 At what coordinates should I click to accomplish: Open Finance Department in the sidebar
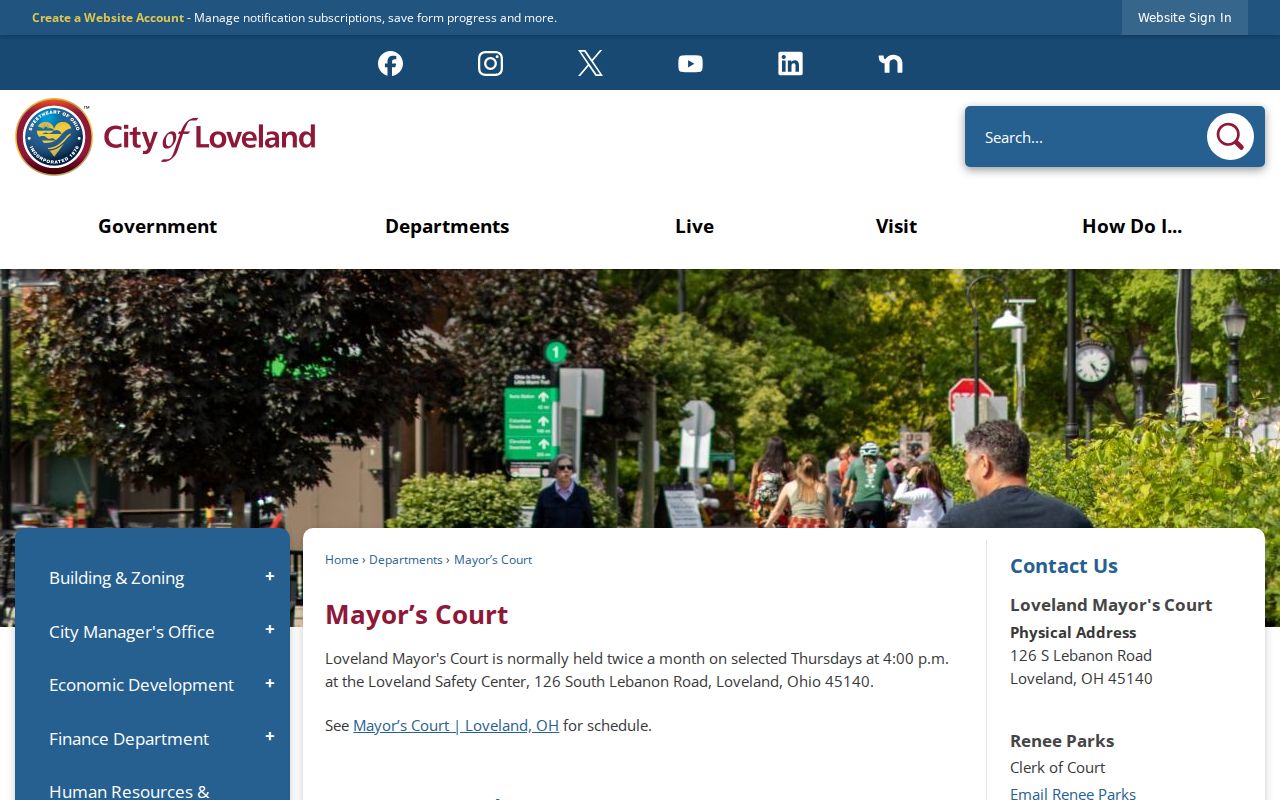[129, 739]
